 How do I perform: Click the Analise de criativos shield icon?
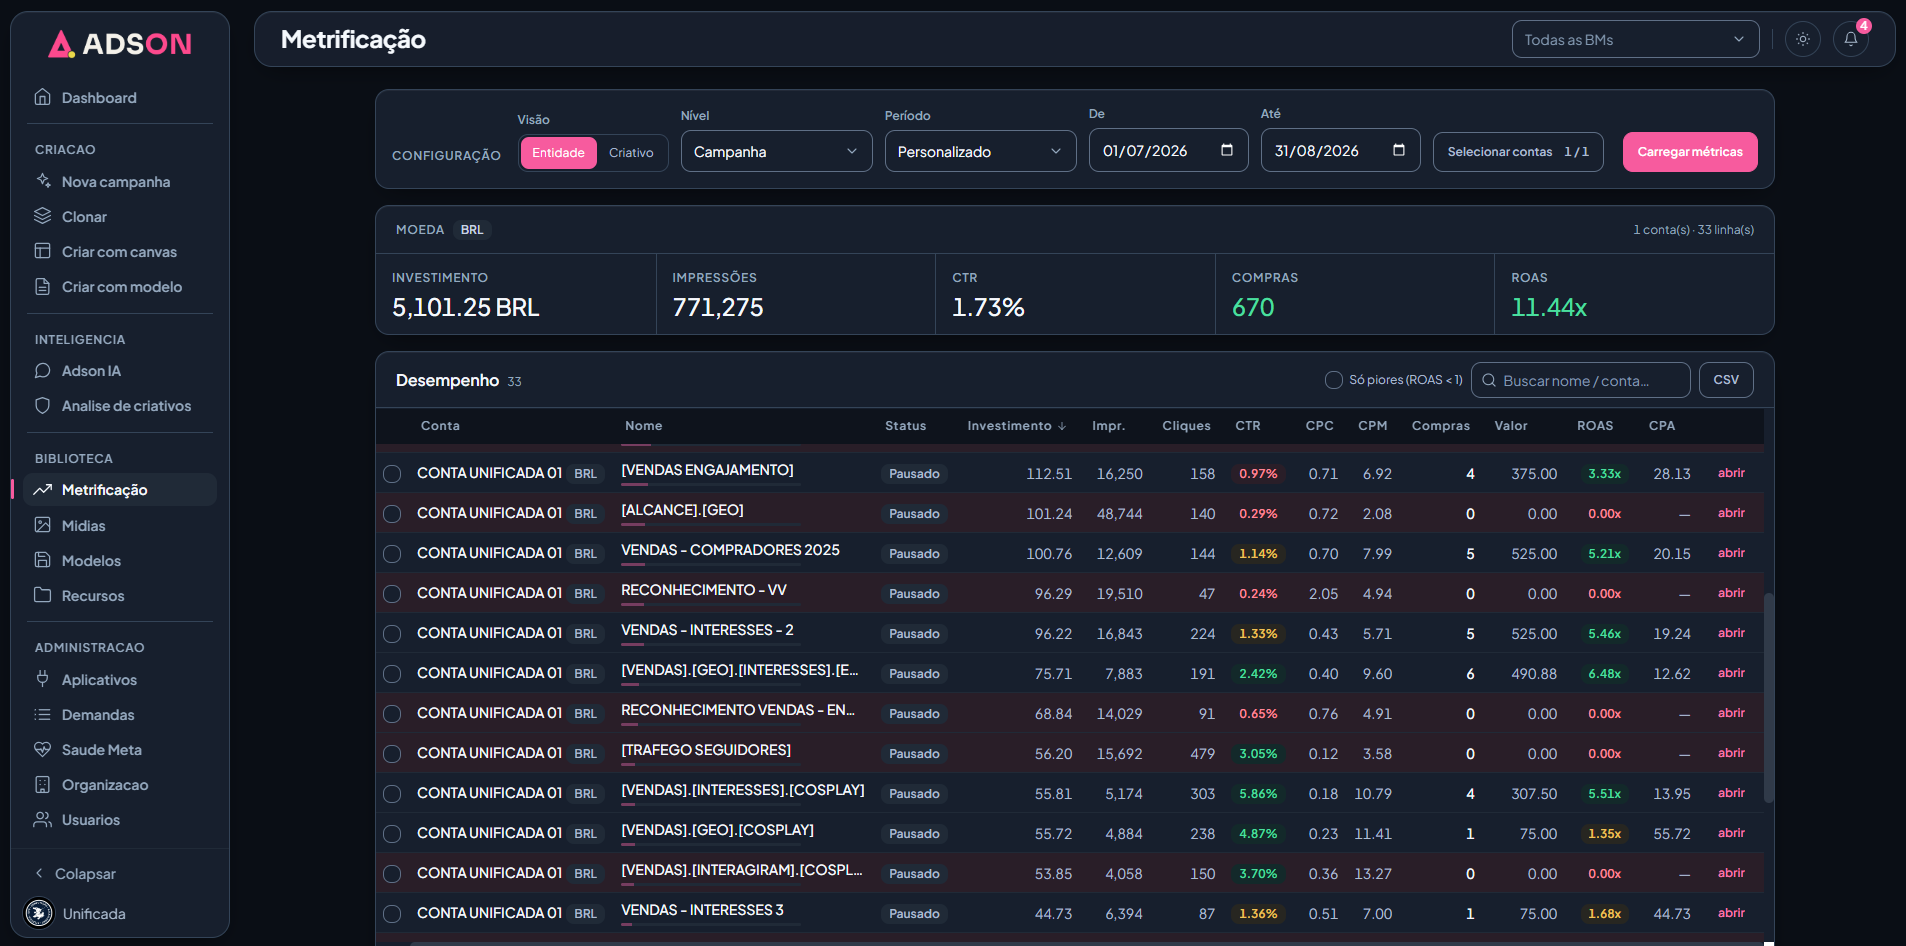pyautogui.click(x=42, y=405)
